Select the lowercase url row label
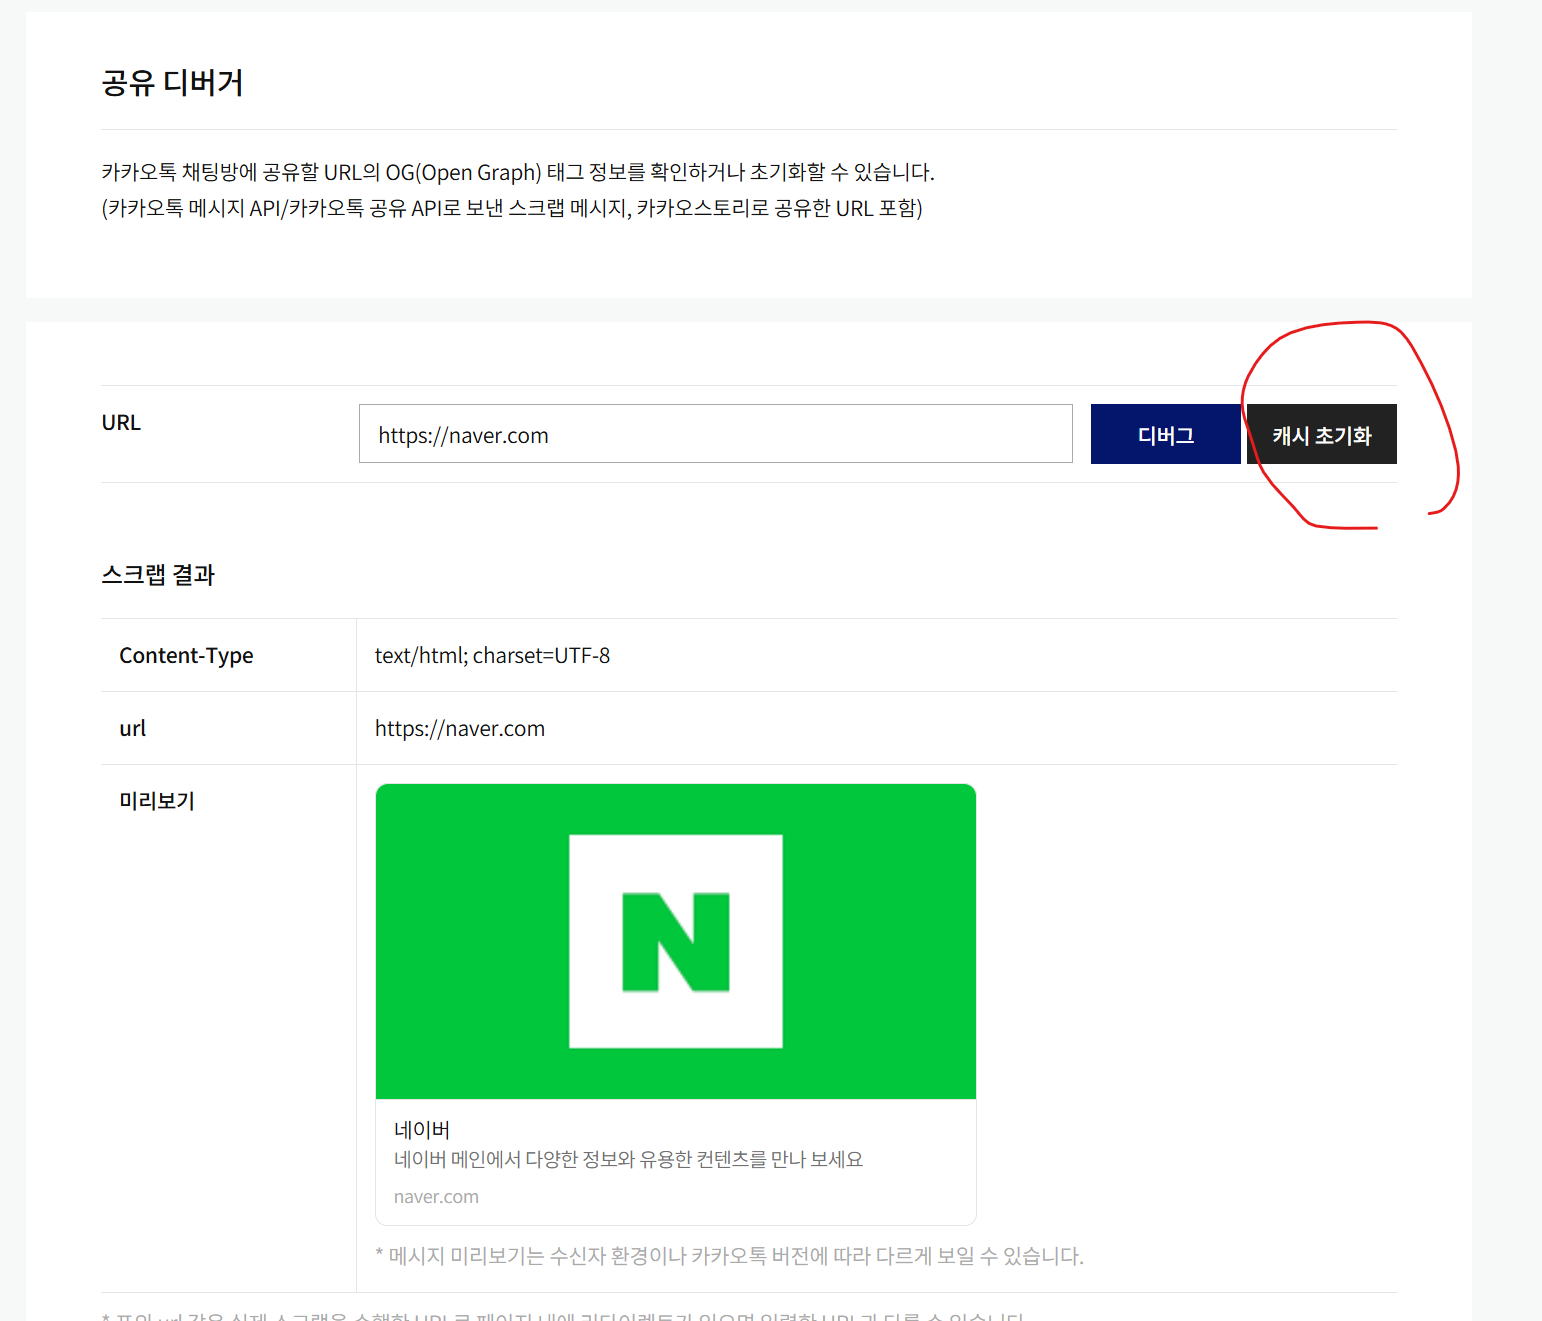1542x1321 pixels. click(132, 728)
